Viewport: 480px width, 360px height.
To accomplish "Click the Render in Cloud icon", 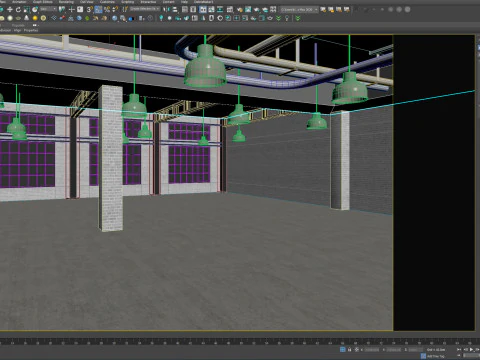I will click(265, 9).
